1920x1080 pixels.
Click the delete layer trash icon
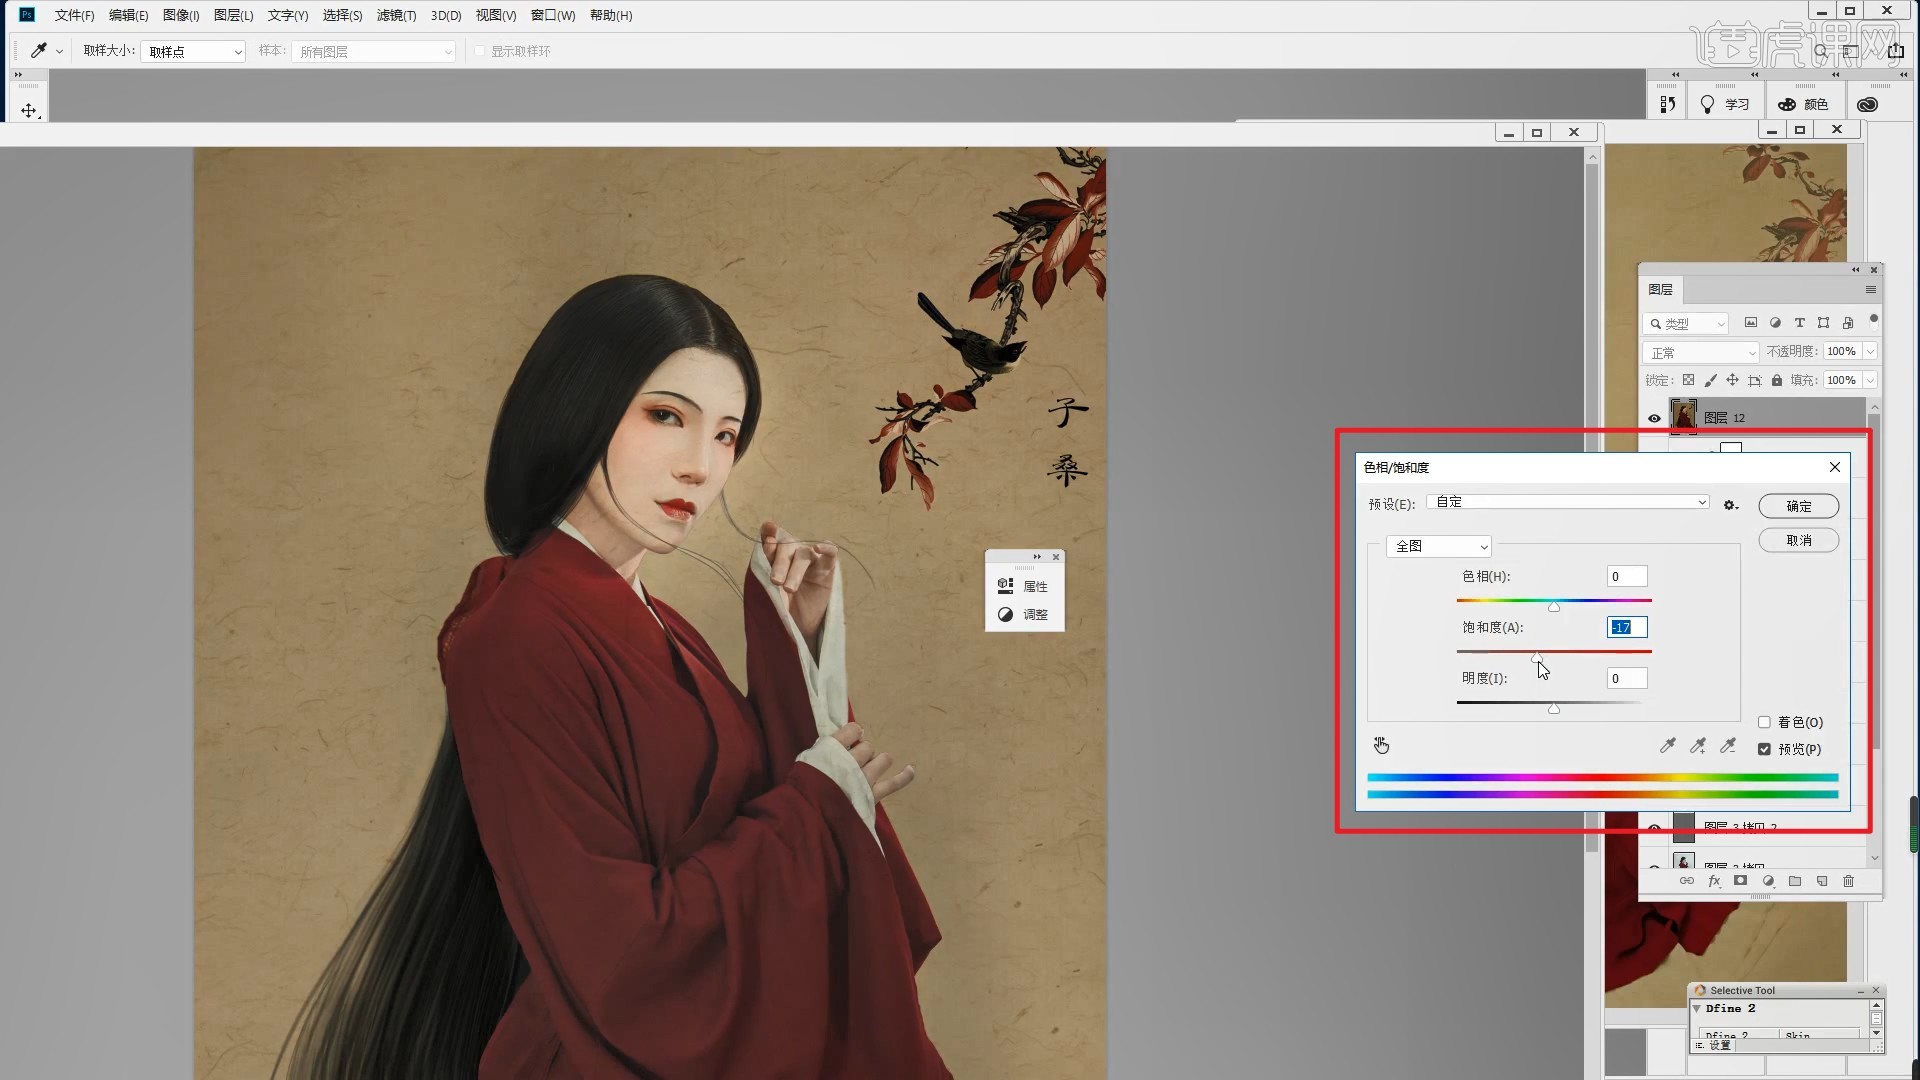click(x=1848, y=881)
